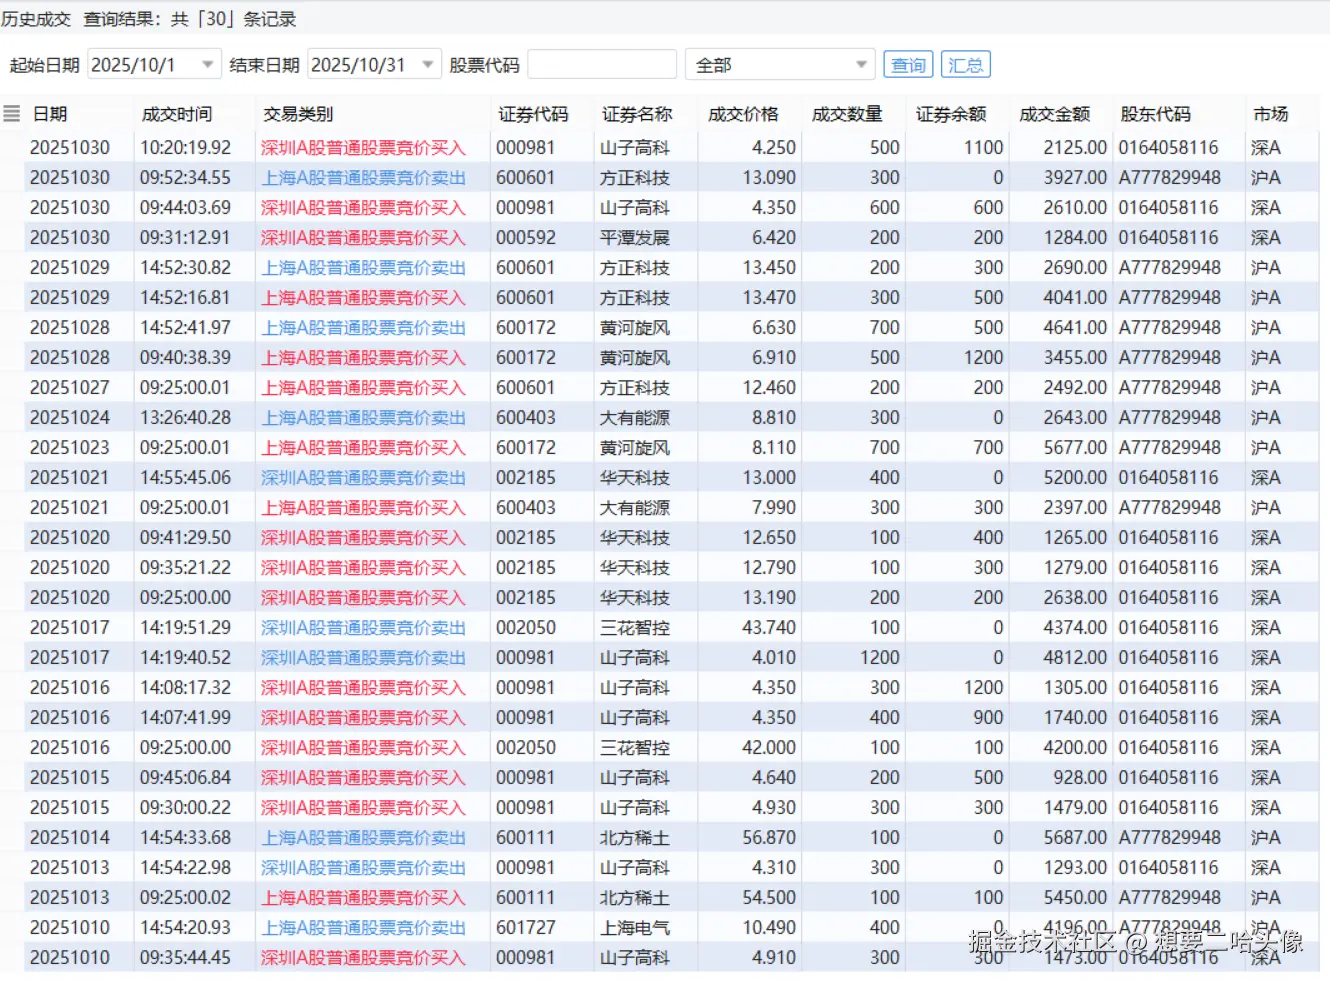Select the 历史成交 menu item
This screenshot has width=1330, height=982.
[37, 18]
